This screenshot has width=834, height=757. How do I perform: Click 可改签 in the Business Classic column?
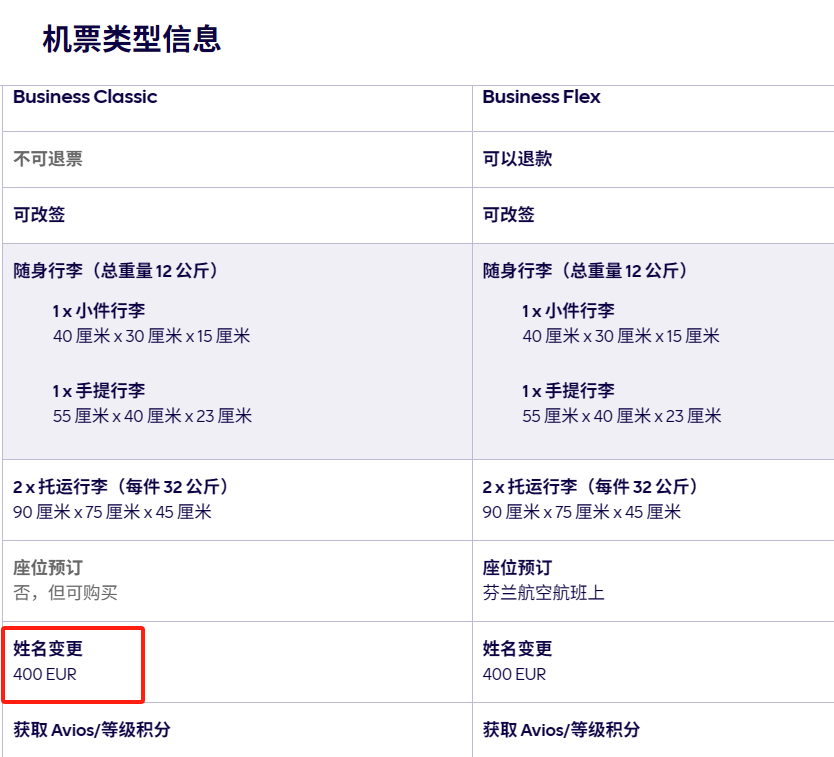coord(39,215)
